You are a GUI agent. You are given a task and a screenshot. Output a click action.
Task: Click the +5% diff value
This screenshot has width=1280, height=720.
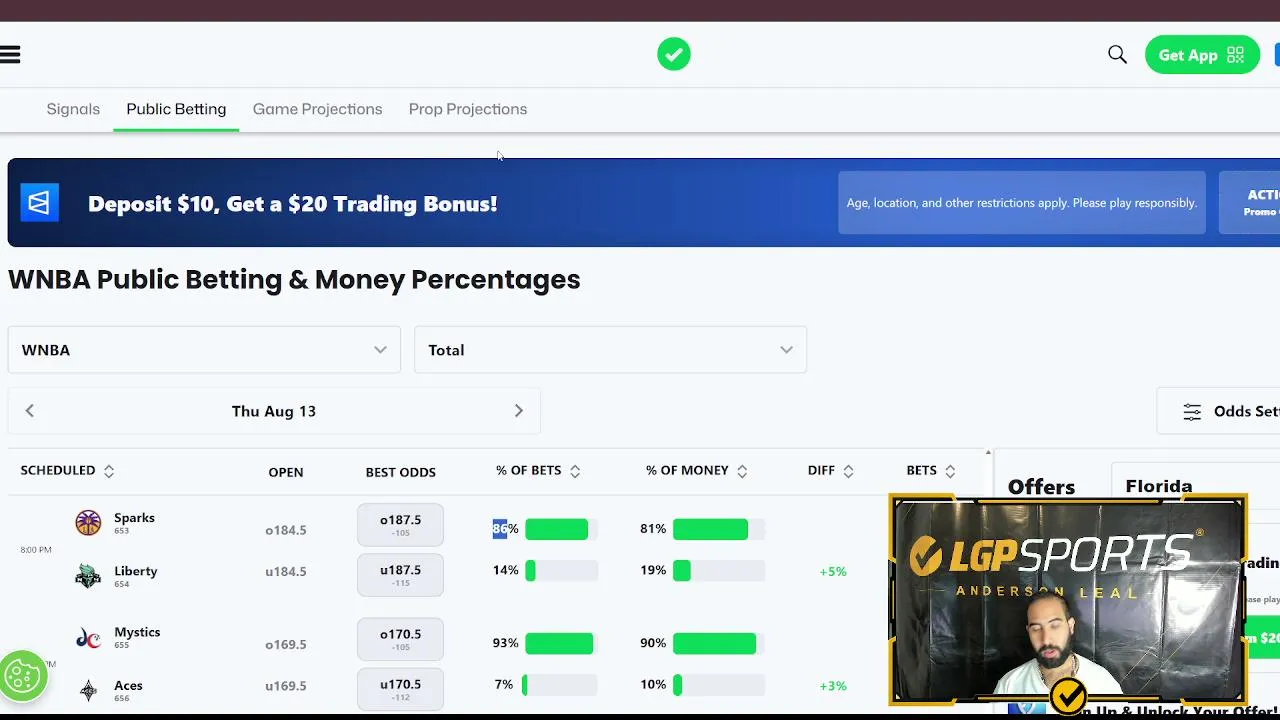coord(833,572)
